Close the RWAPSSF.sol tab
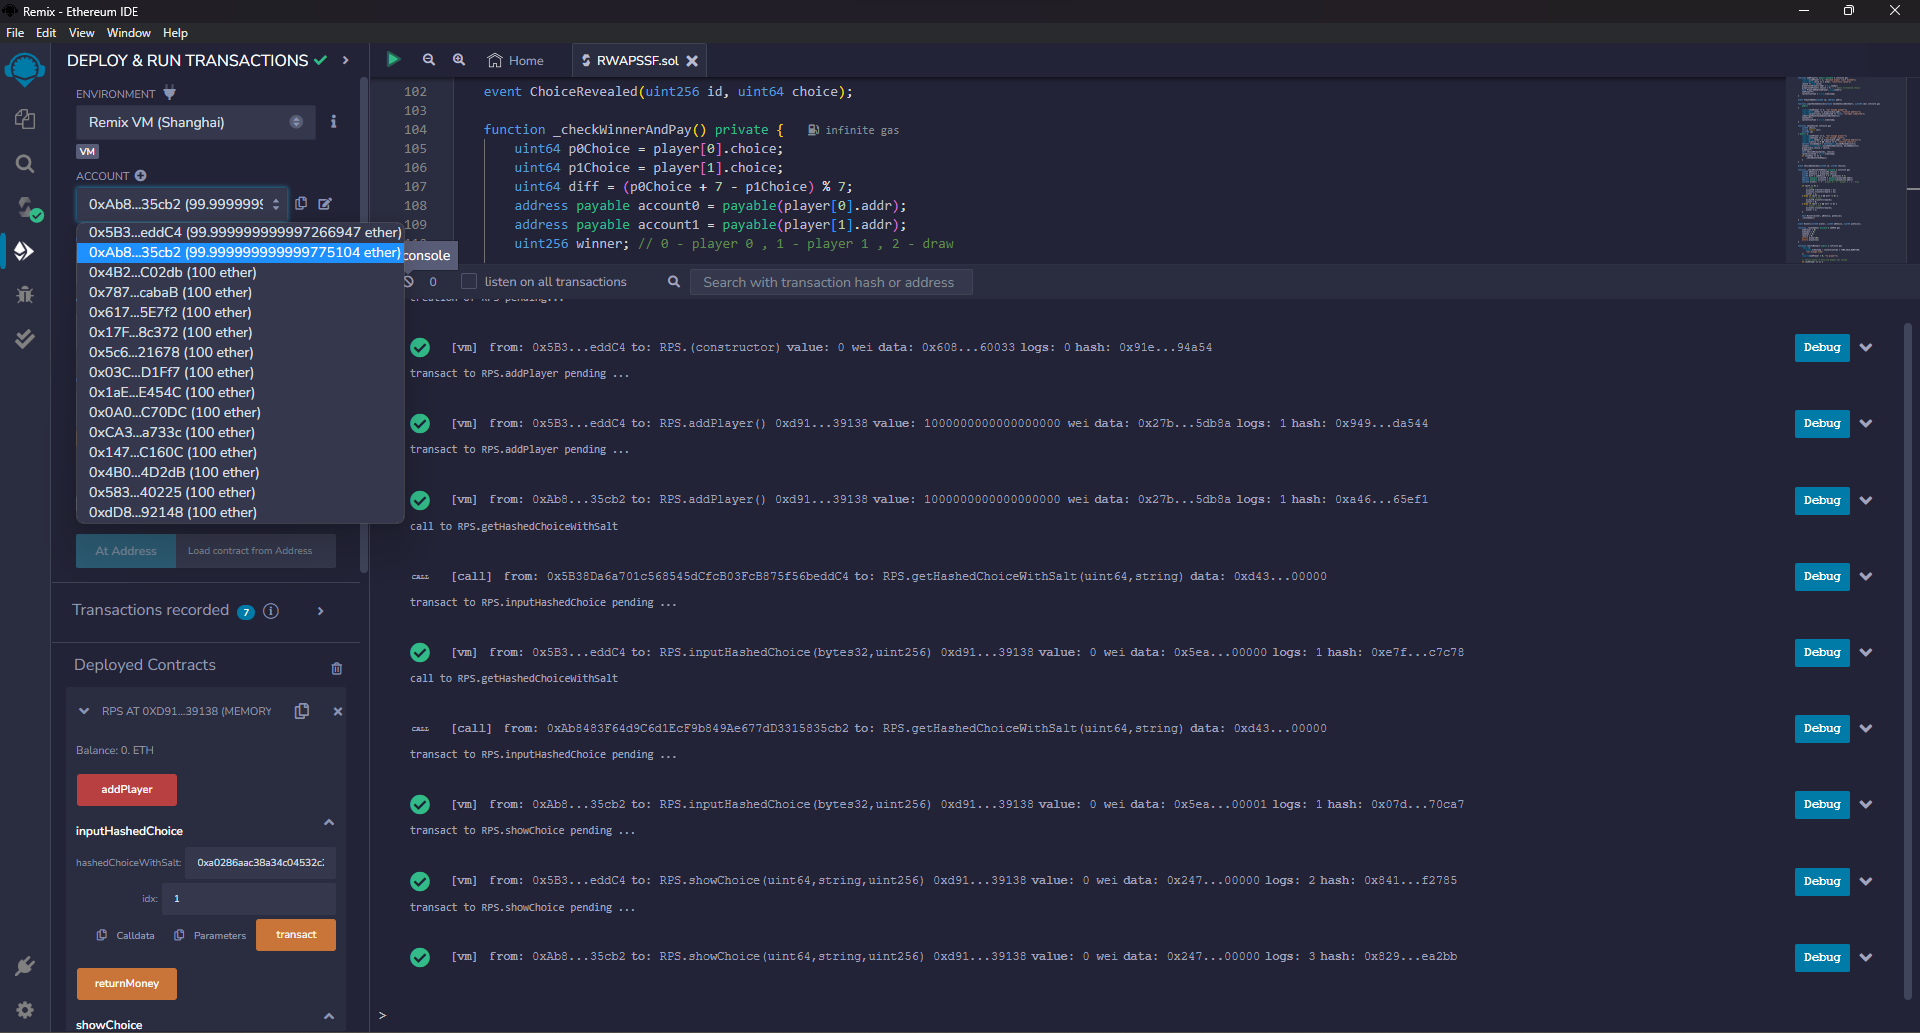The width and height of the screenshot is (1920, 1033). 692,61
